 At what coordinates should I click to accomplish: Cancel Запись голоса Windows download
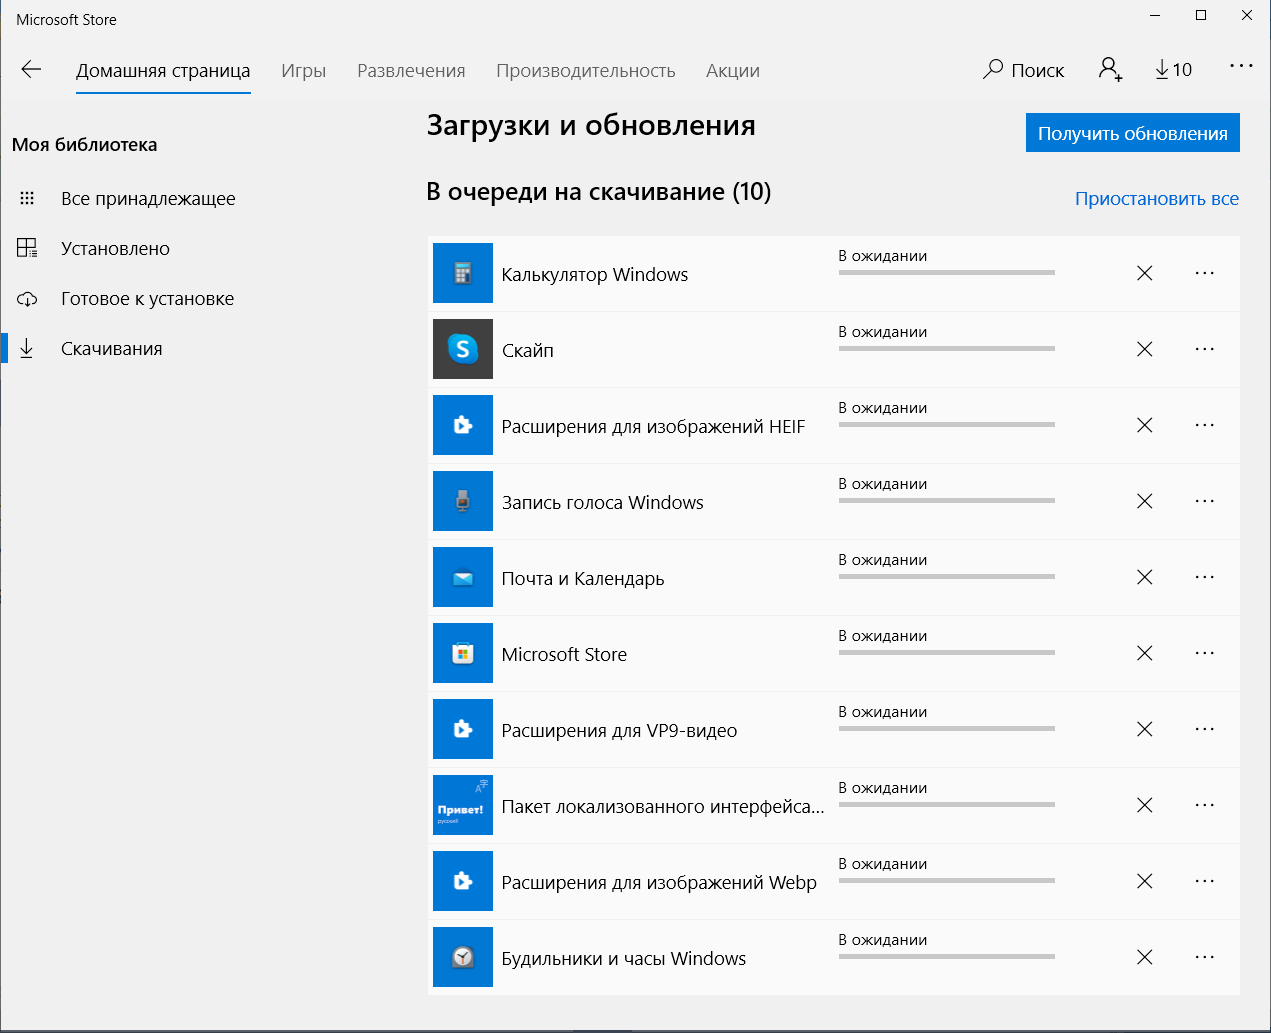pyautogui.click(x=1145, y=501)
